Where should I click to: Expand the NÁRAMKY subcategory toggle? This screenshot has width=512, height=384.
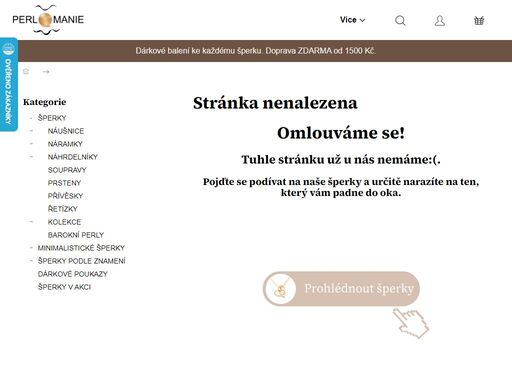coord(31,144)
